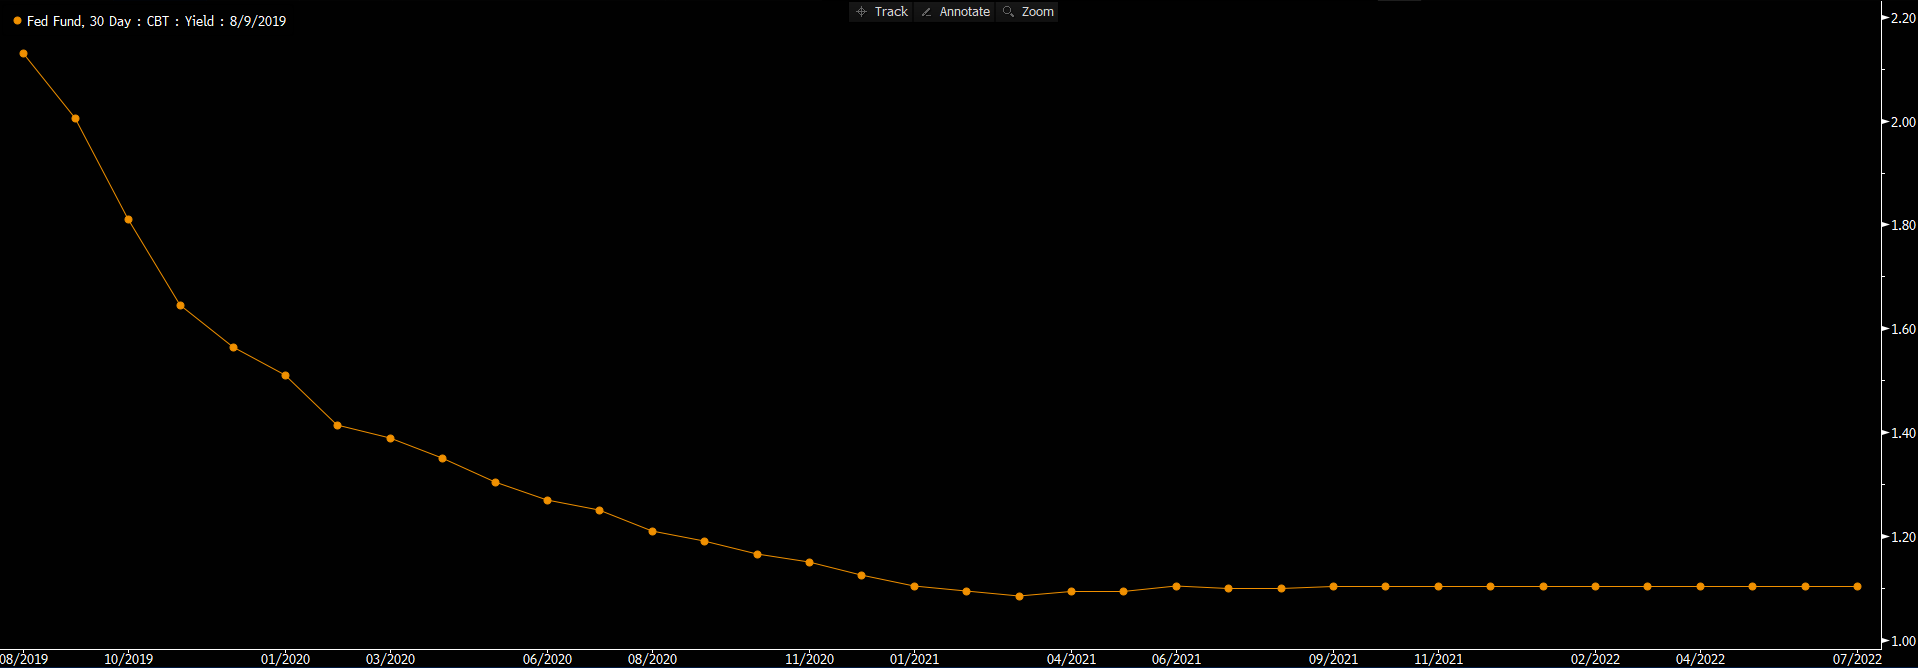Select the data point above the 01/2020 label
Image resolution: width=1918 pixels, height=668 pixels.
pyautogui.click(x=285, y=376)
